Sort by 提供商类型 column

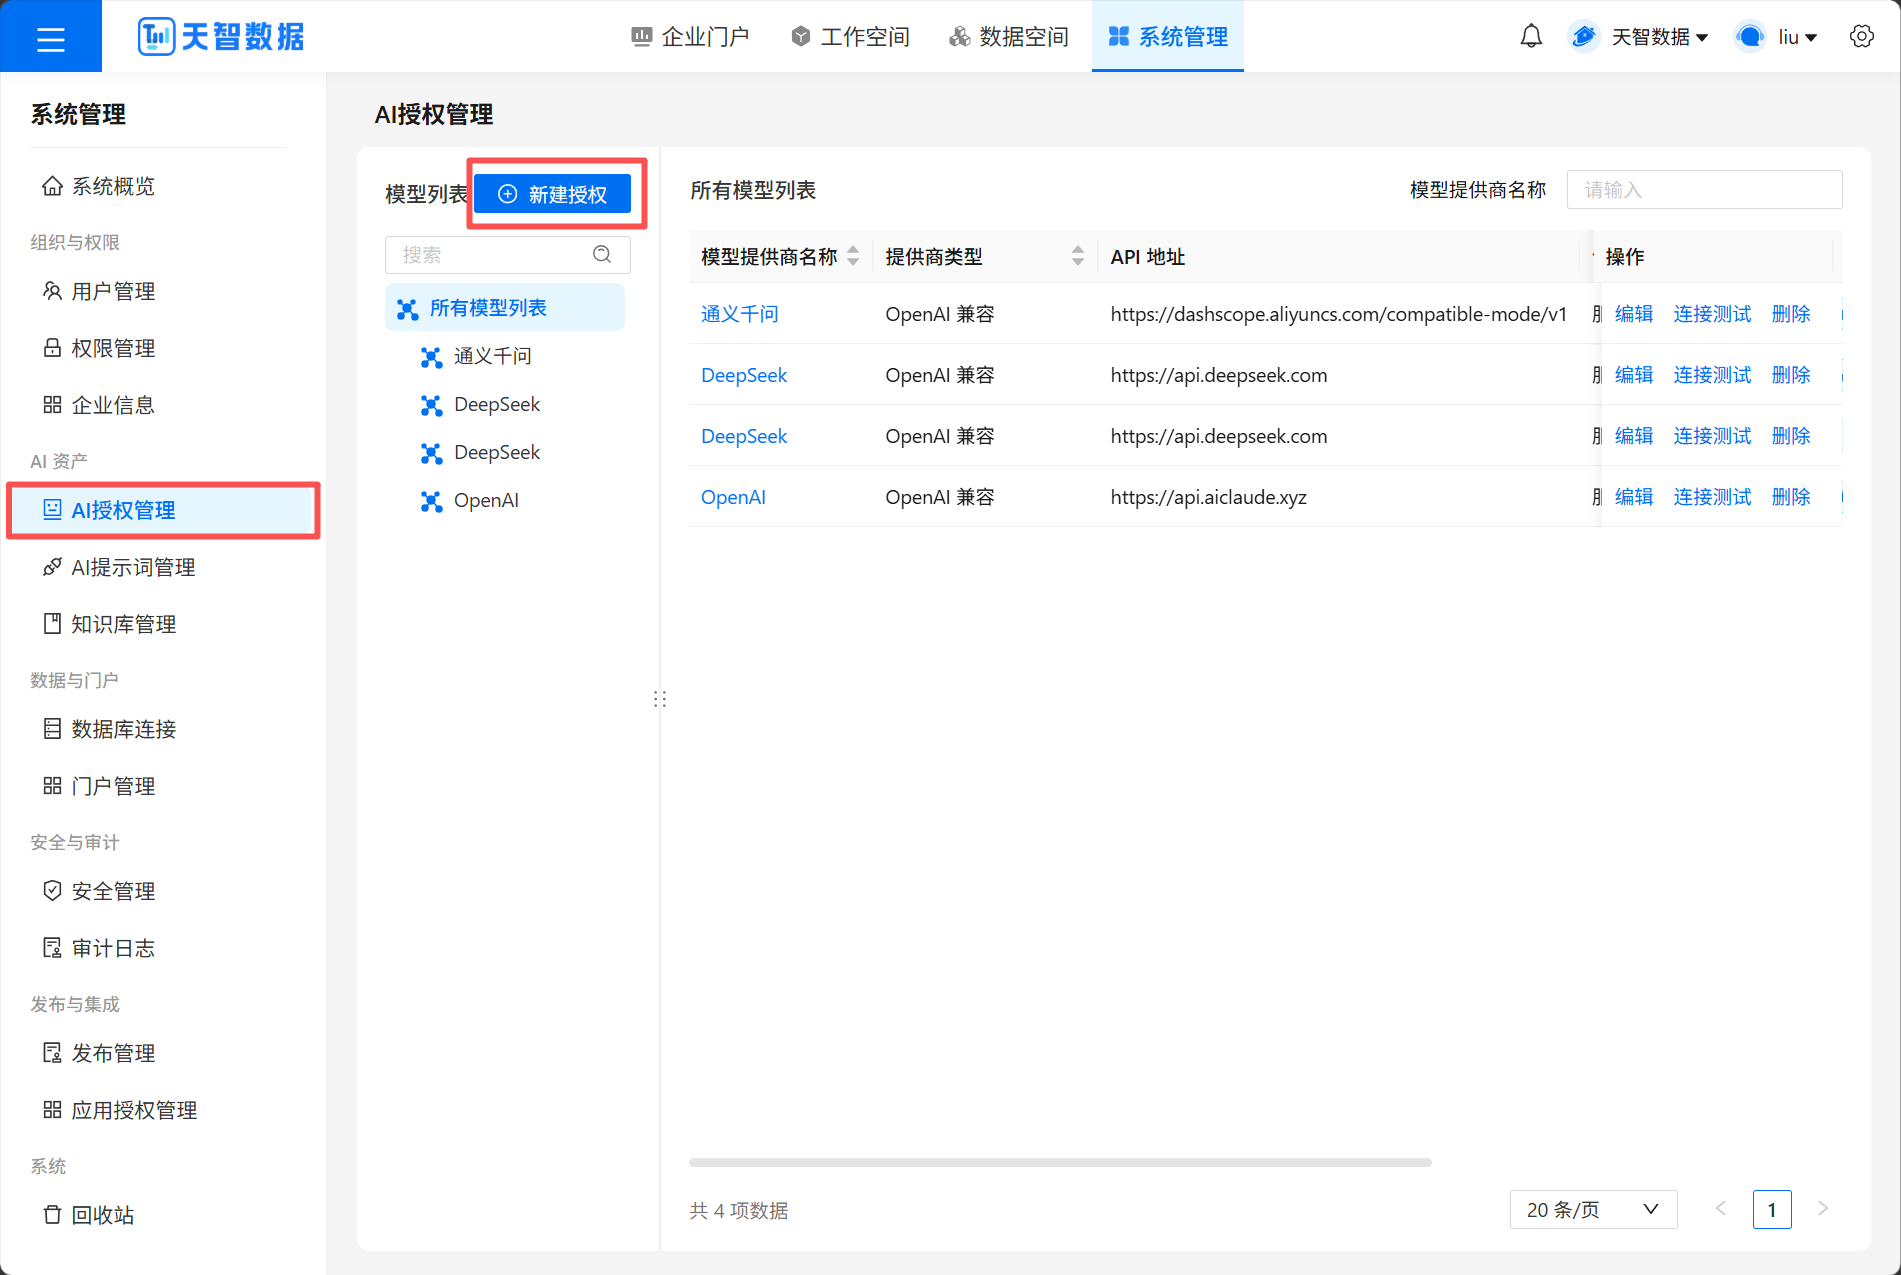tap(1078, 256)
